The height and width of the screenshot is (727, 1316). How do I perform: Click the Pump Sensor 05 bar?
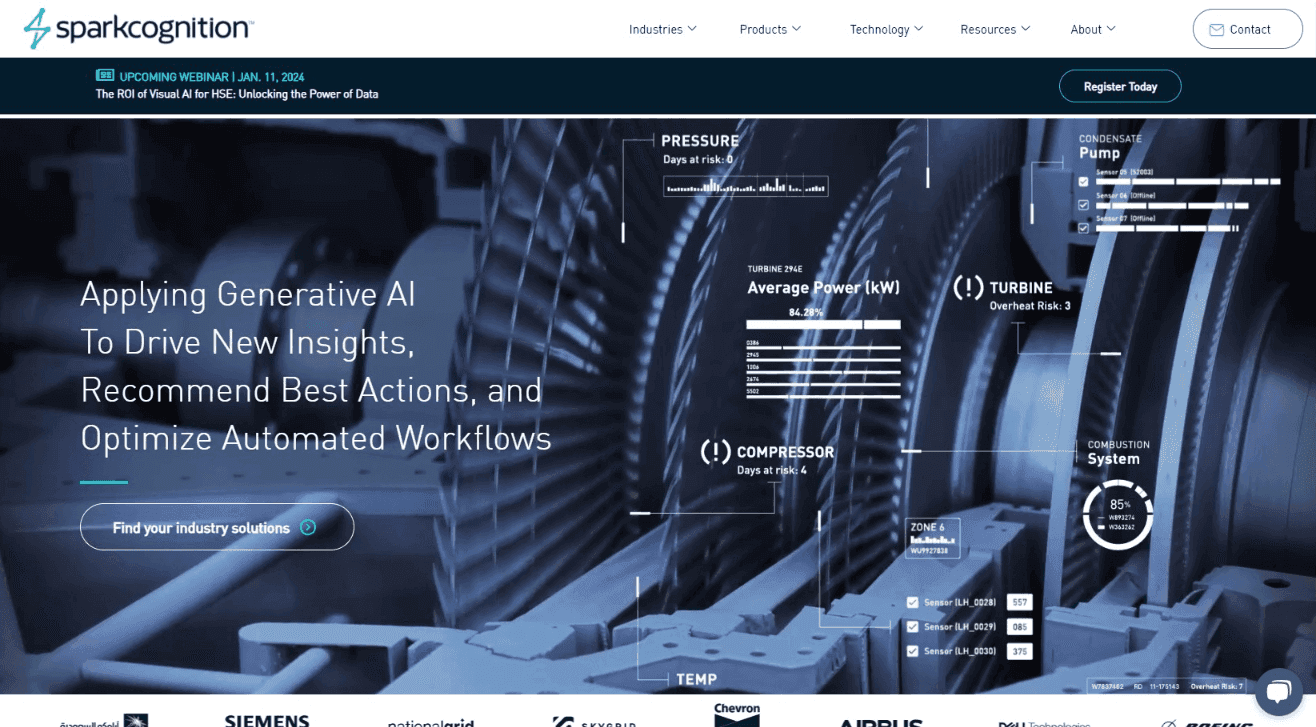(x=1188, y=182)
